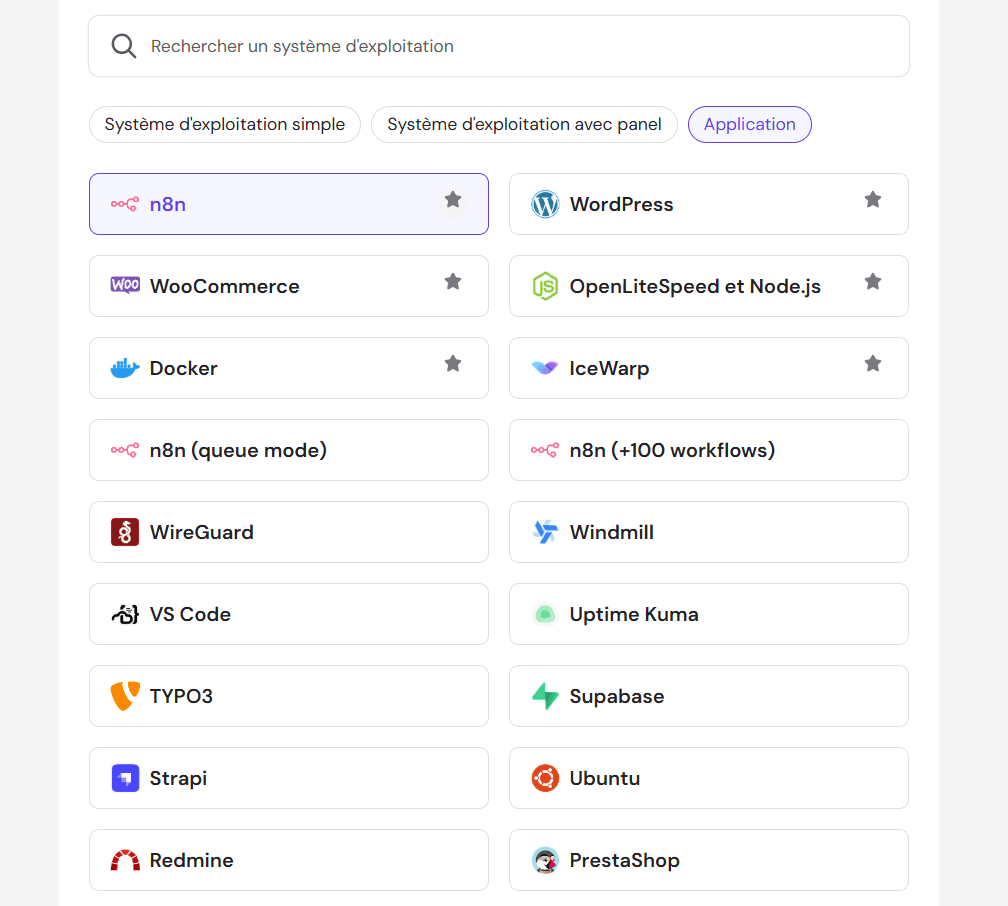This screenshot has height=906, width=1008.
Task: Select the IceWarp application label
Action: 609,369
